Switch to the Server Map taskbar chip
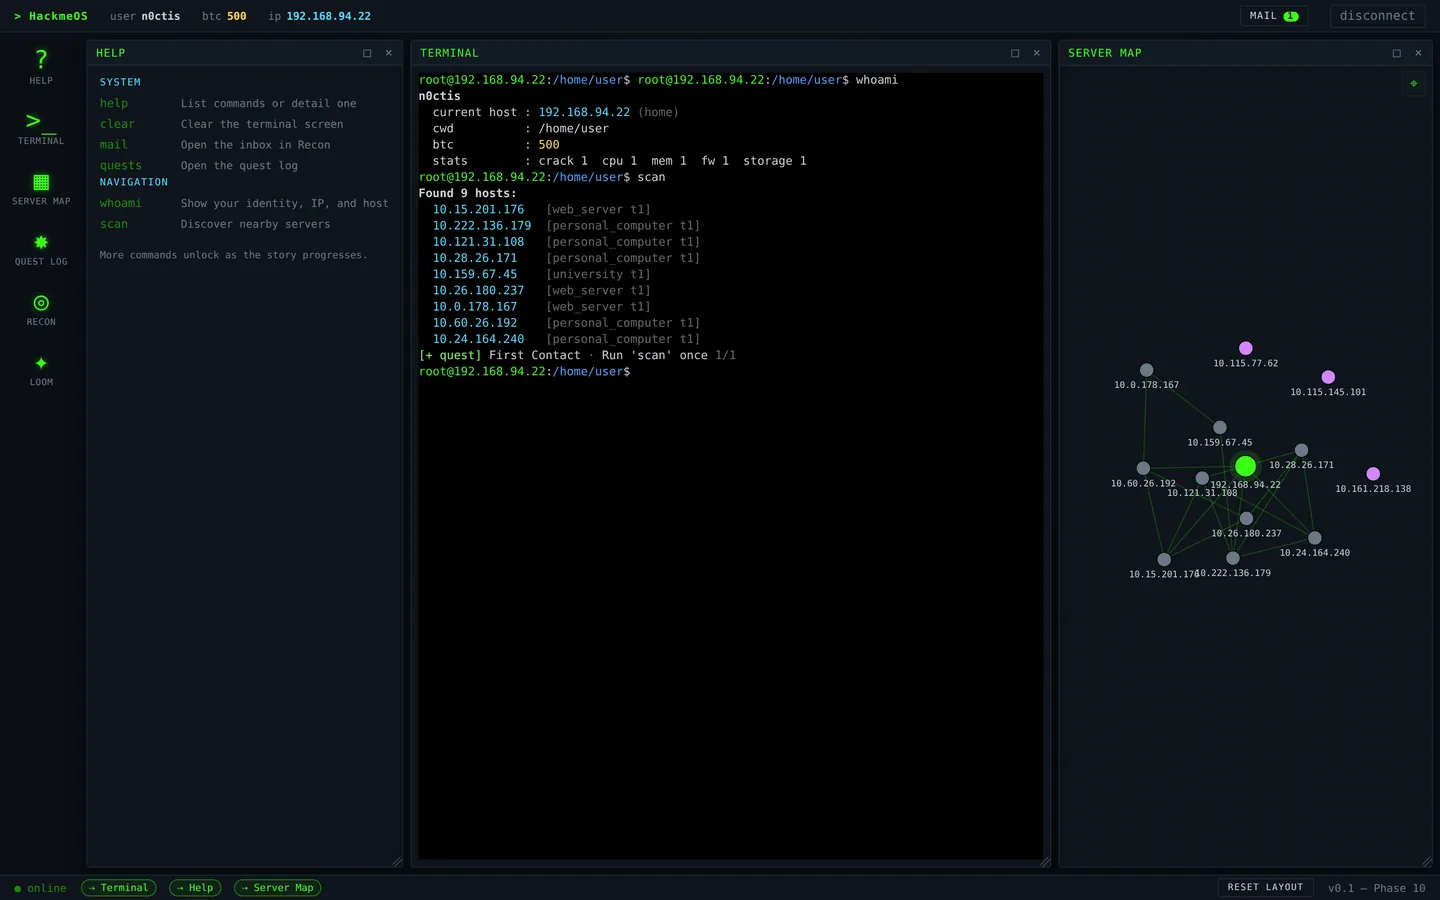Viewport: 1440px width, 900px height. (277, 888)
